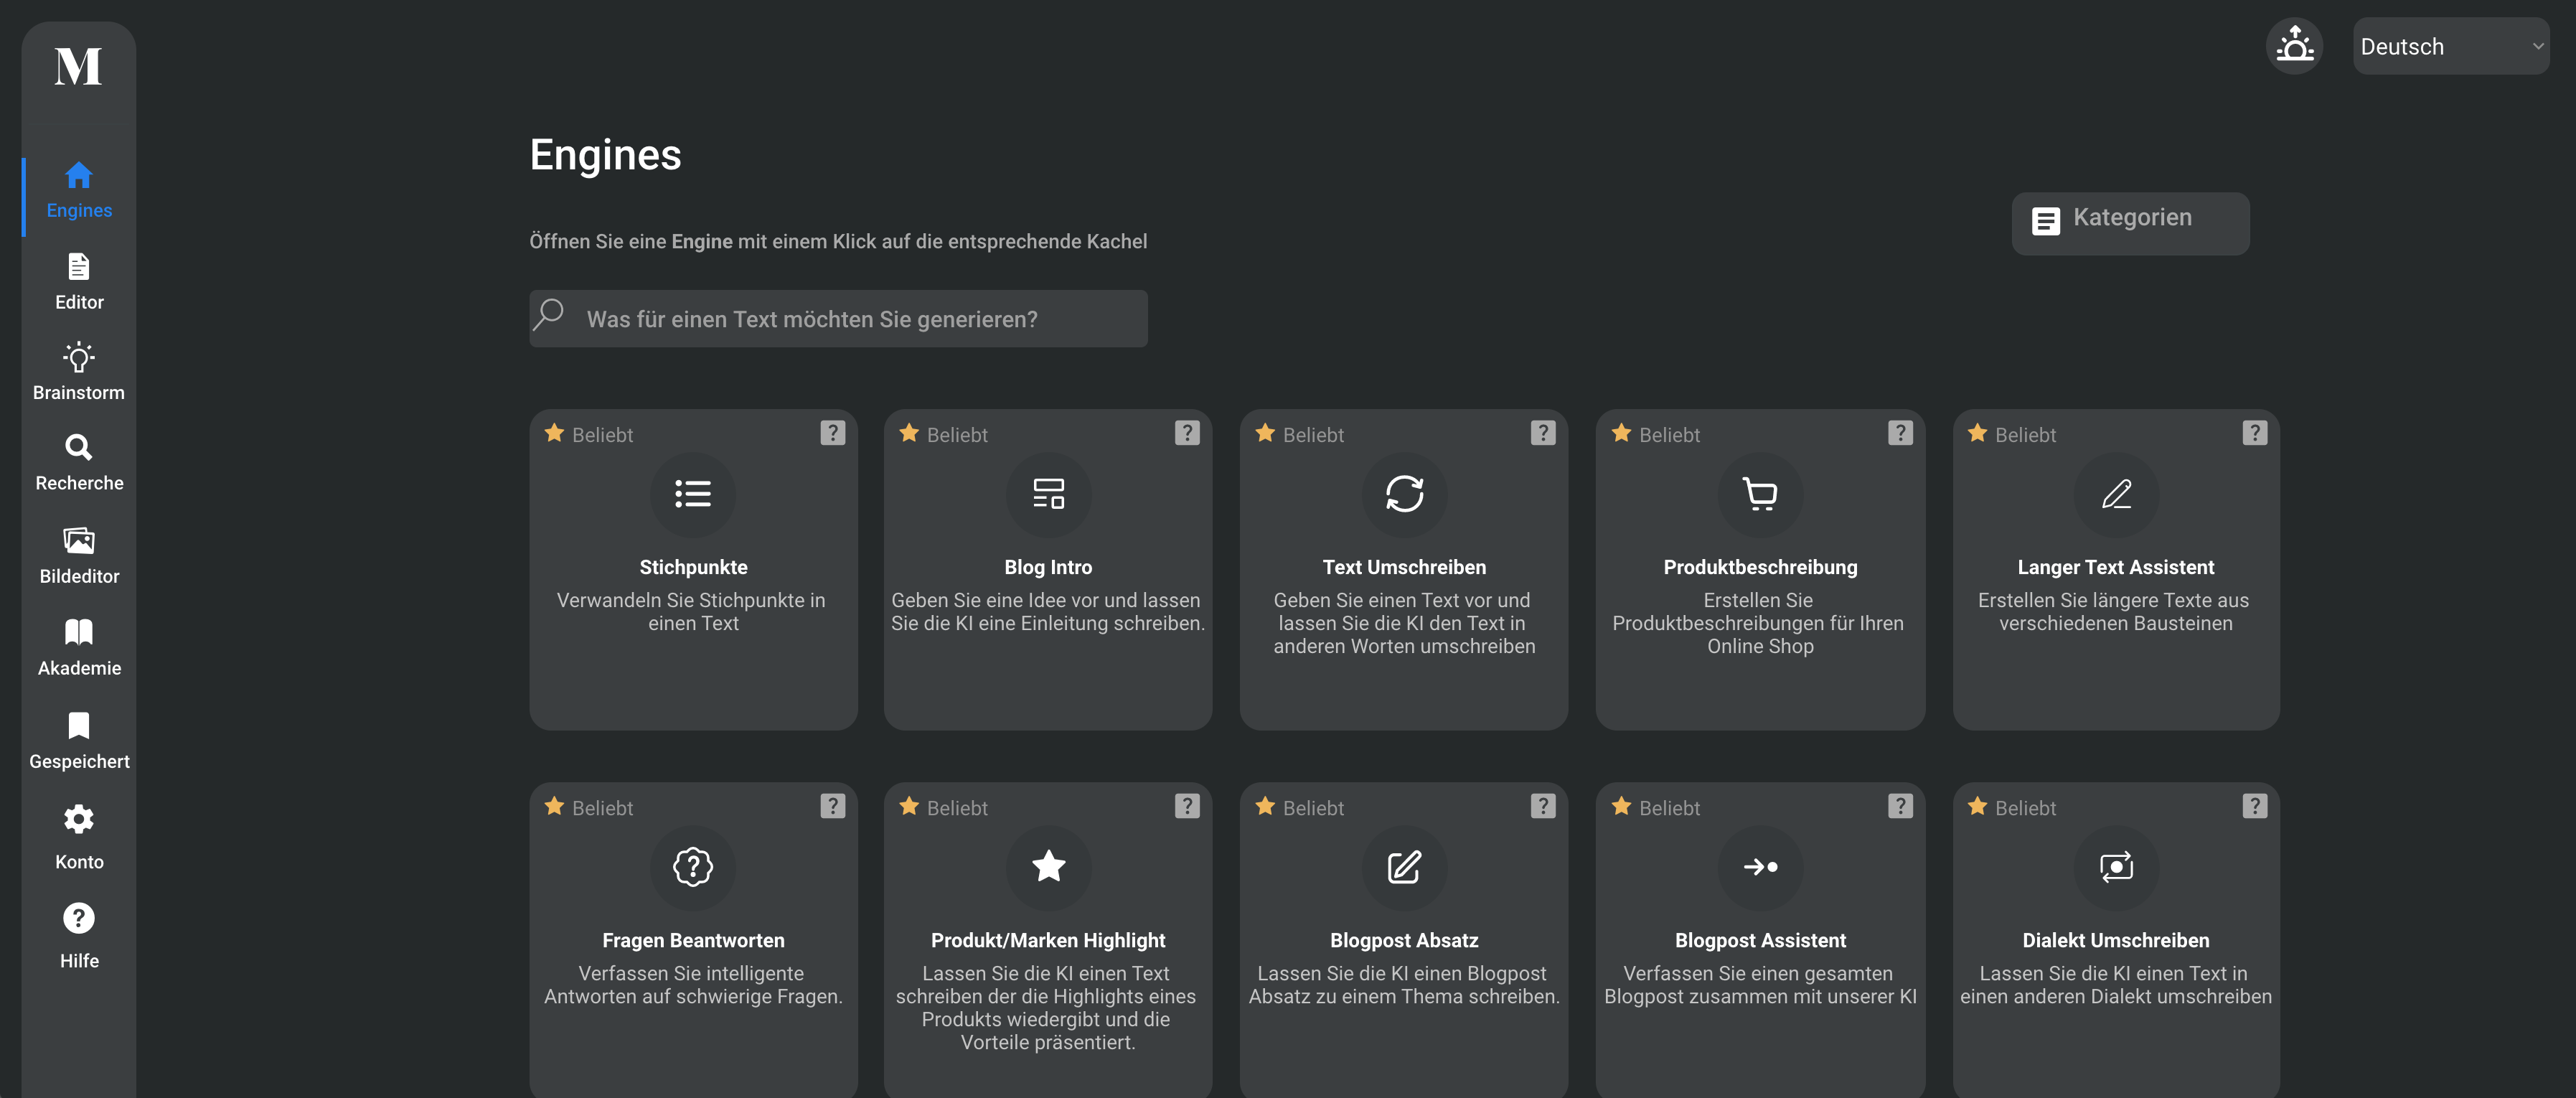Open the Stichpunkte engine tile
This screenshot has height=1098, width=2576.
[693, 569]
